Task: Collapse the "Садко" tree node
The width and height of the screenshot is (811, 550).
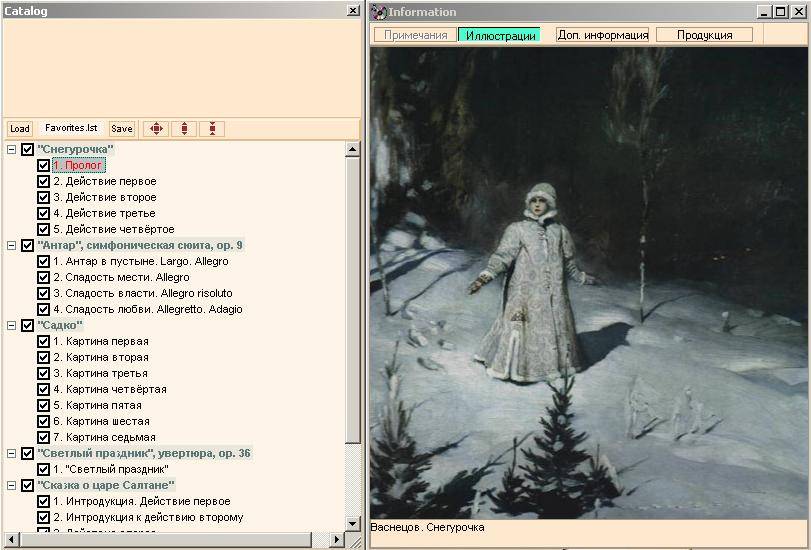Action: [x=11, y=325]
